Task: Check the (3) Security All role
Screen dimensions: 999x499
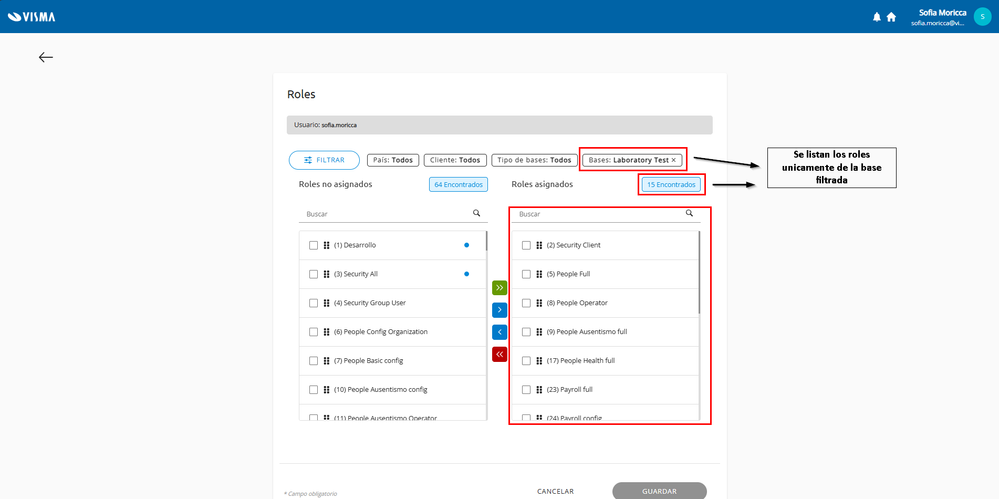Action: click(313, 274)
